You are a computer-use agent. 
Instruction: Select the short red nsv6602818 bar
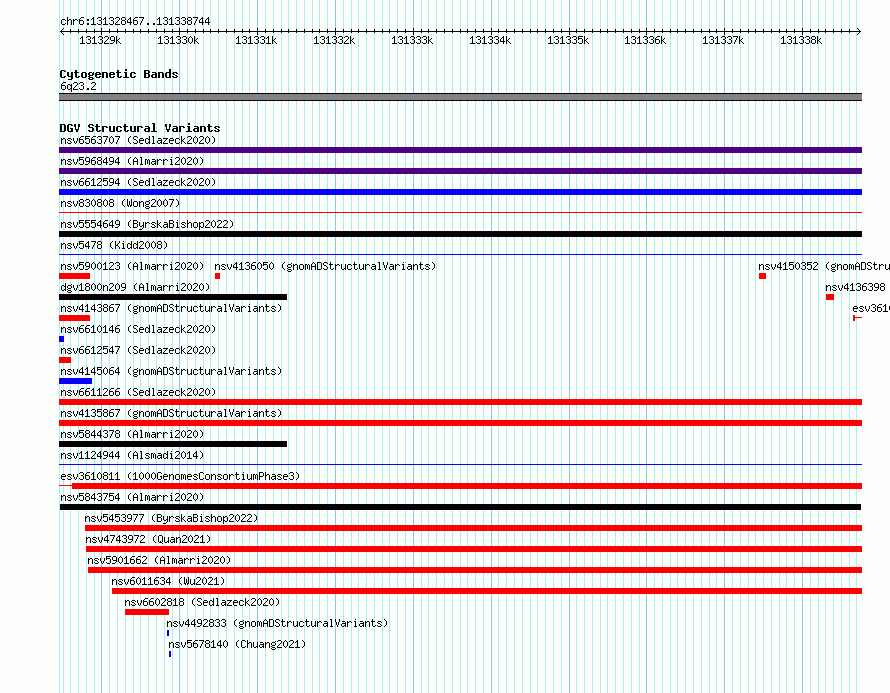pyautogui.click(x=147, y=612)
